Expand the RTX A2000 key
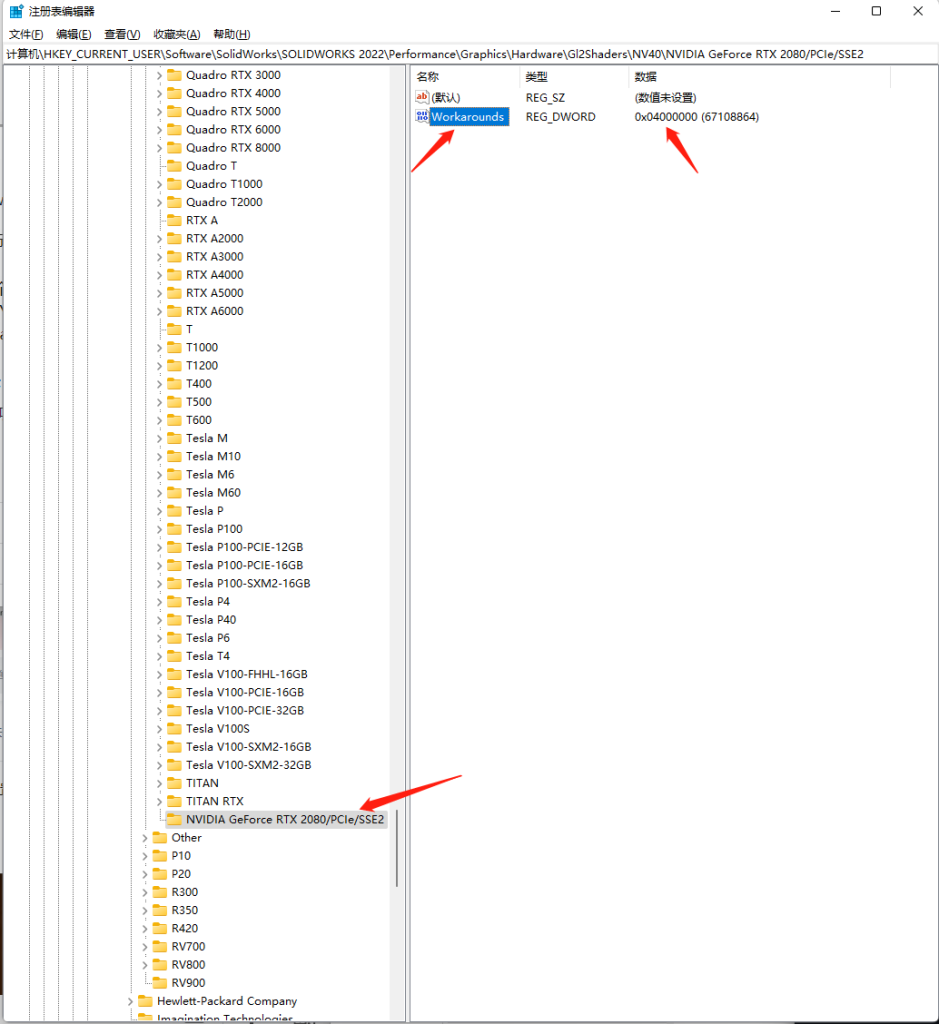The image size is (939, 1024). [159, 239]
